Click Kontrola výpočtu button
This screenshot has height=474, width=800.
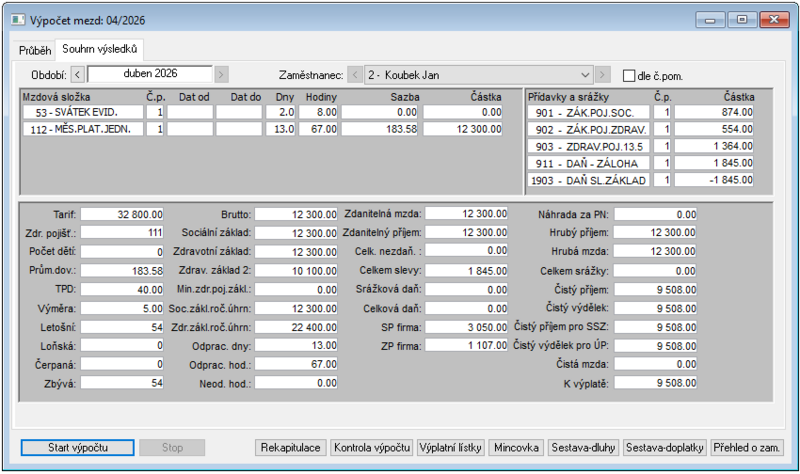click(x=372, y=447)
